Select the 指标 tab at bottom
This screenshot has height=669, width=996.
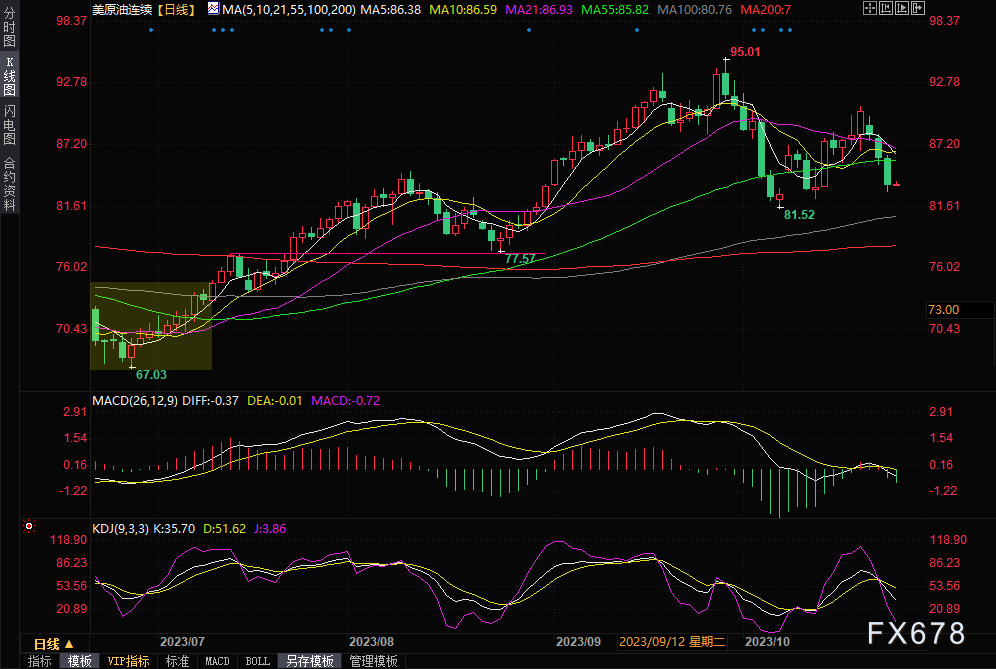39,661
